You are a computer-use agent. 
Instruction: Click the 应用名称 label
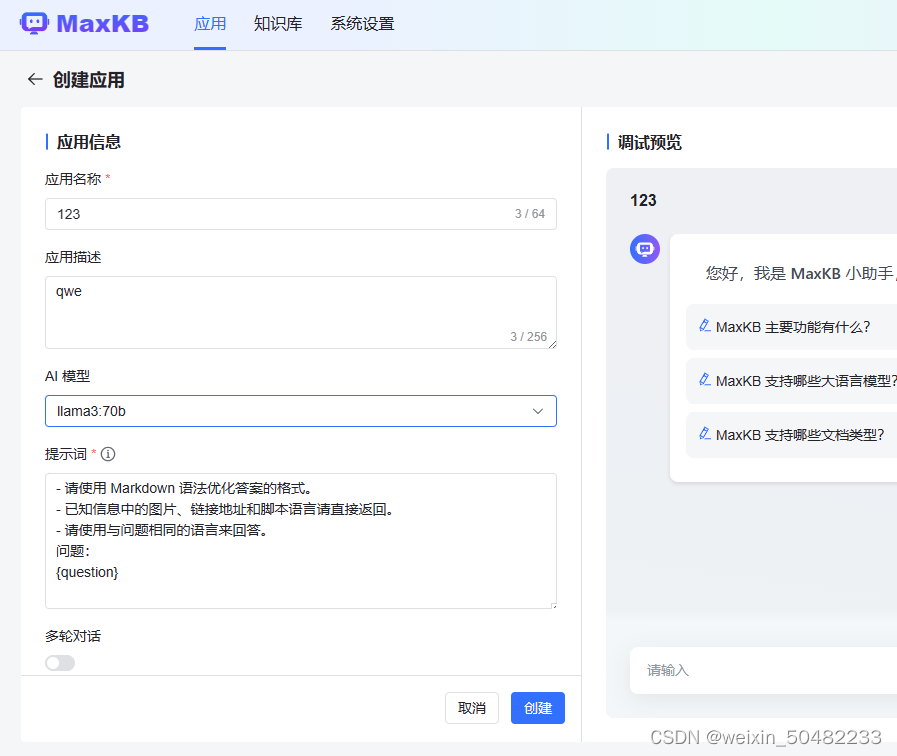[x=73, y=179]
